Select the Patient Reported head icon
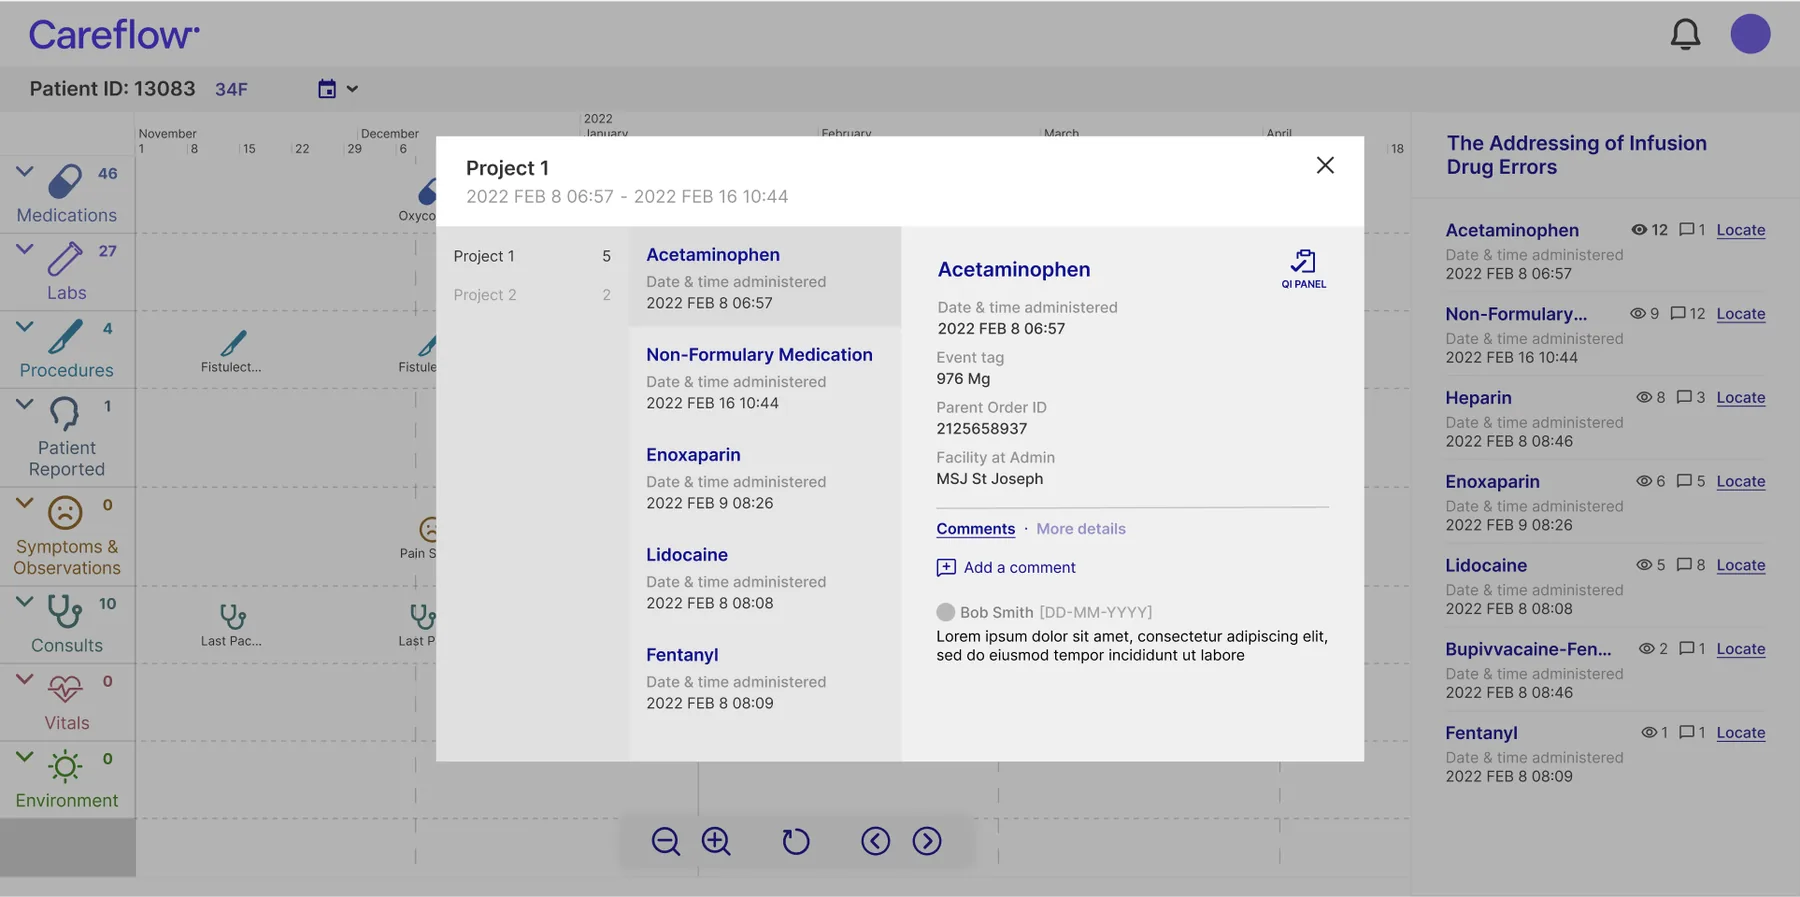The width and height of the screenshot is (1800, 897). 65,413
